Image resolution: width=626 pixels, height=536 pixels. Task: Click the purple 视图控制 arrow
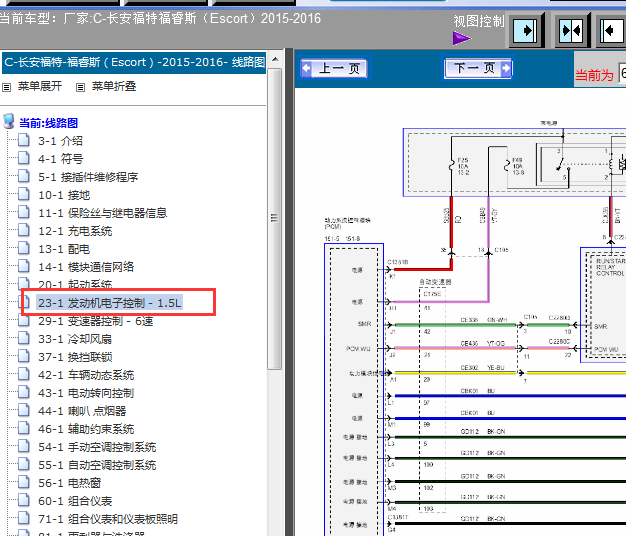[462, 38]
